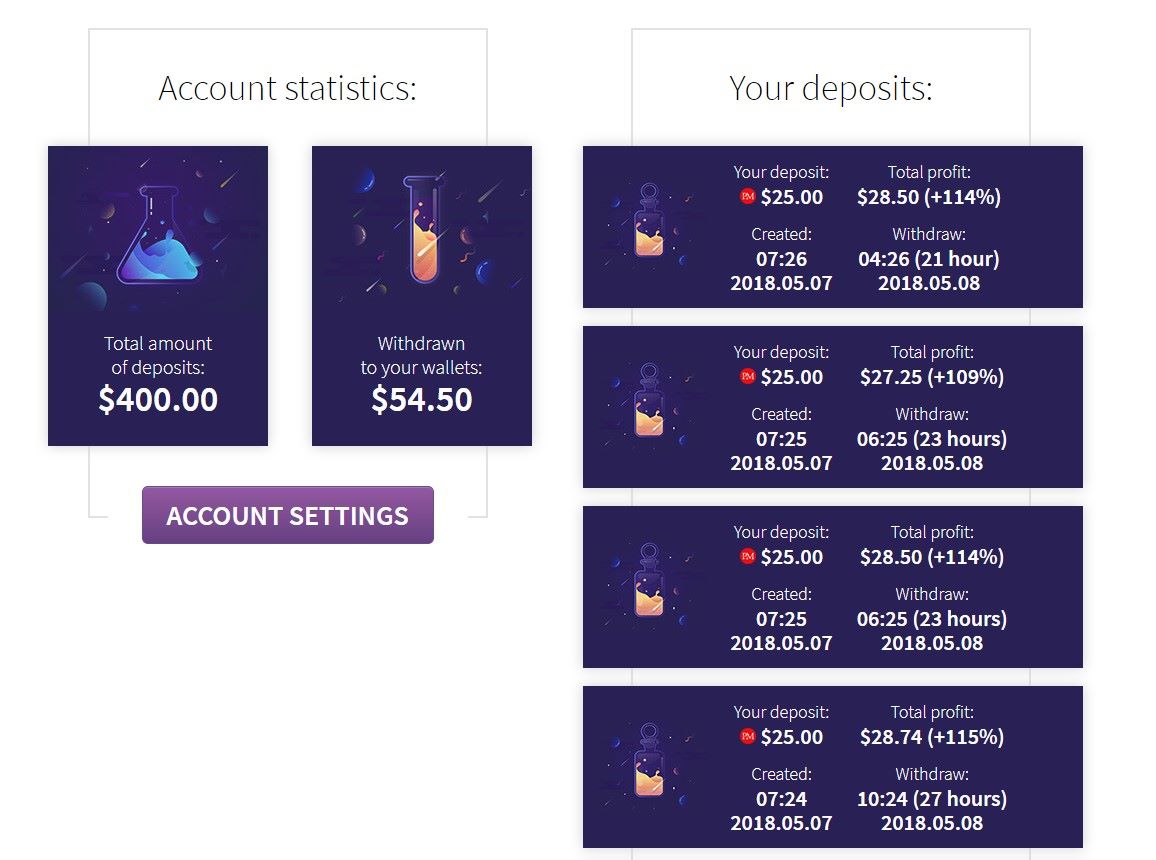The height and width of the screenshot is (860, 1156).
Task: Click created time 07:26 in first deposit
Action: click(781, 259)
